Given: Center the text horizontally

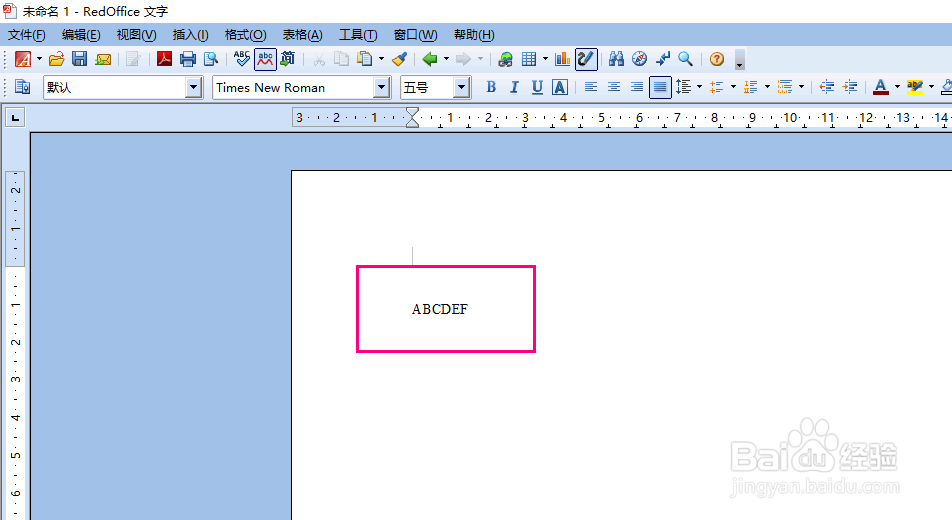Looking at the screenshot, I should pos(614,87).
